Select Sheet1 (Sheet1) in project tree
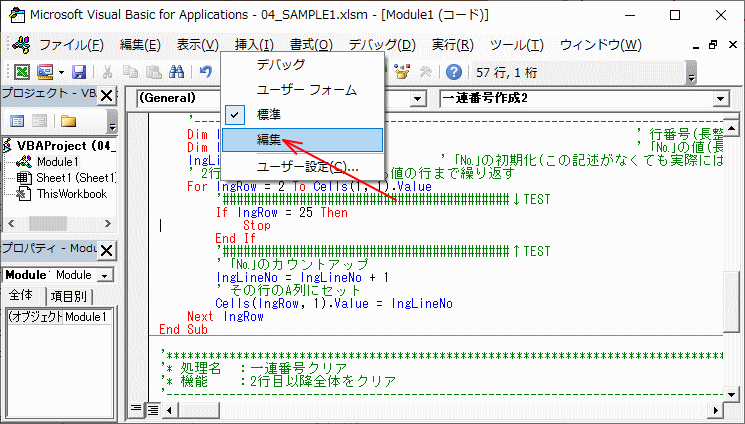 76,178
